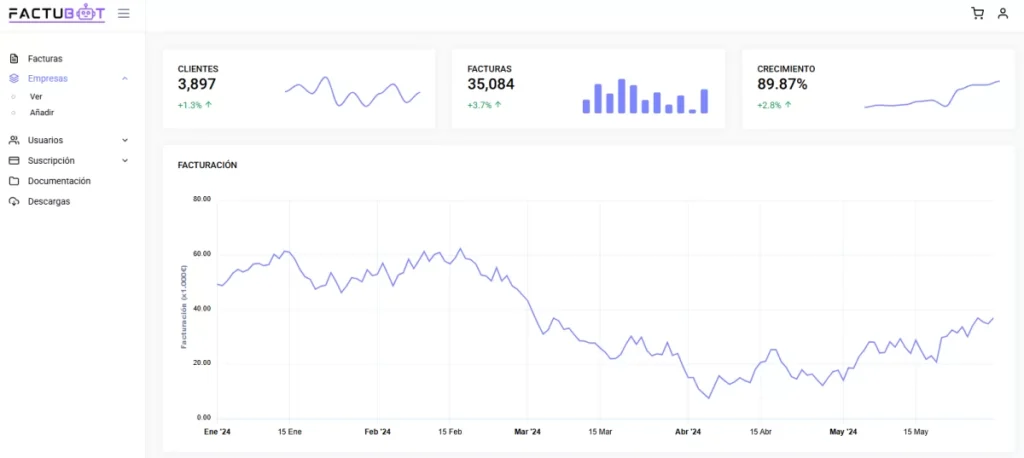Screen dimensions: 1024x458
Task: Click the Facturas bar chart
Action: (645, 97)
